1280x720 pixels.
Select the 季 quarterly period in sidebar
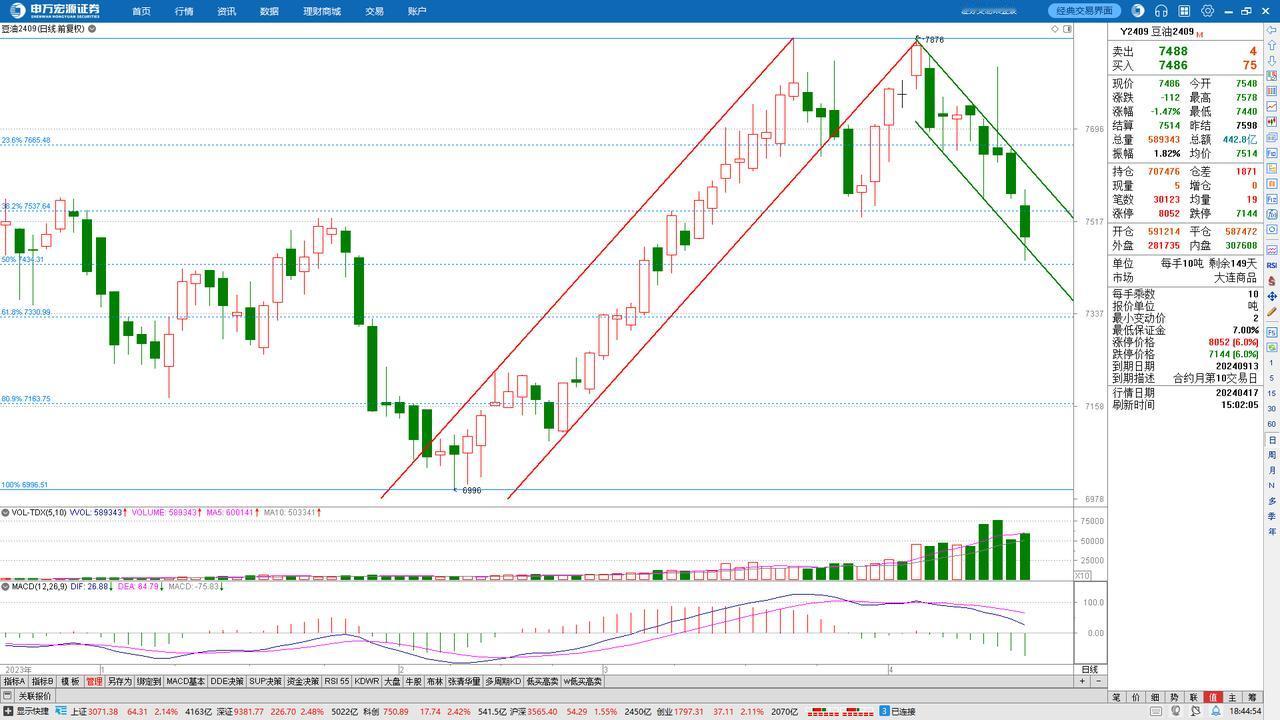tap(1272, 516)
